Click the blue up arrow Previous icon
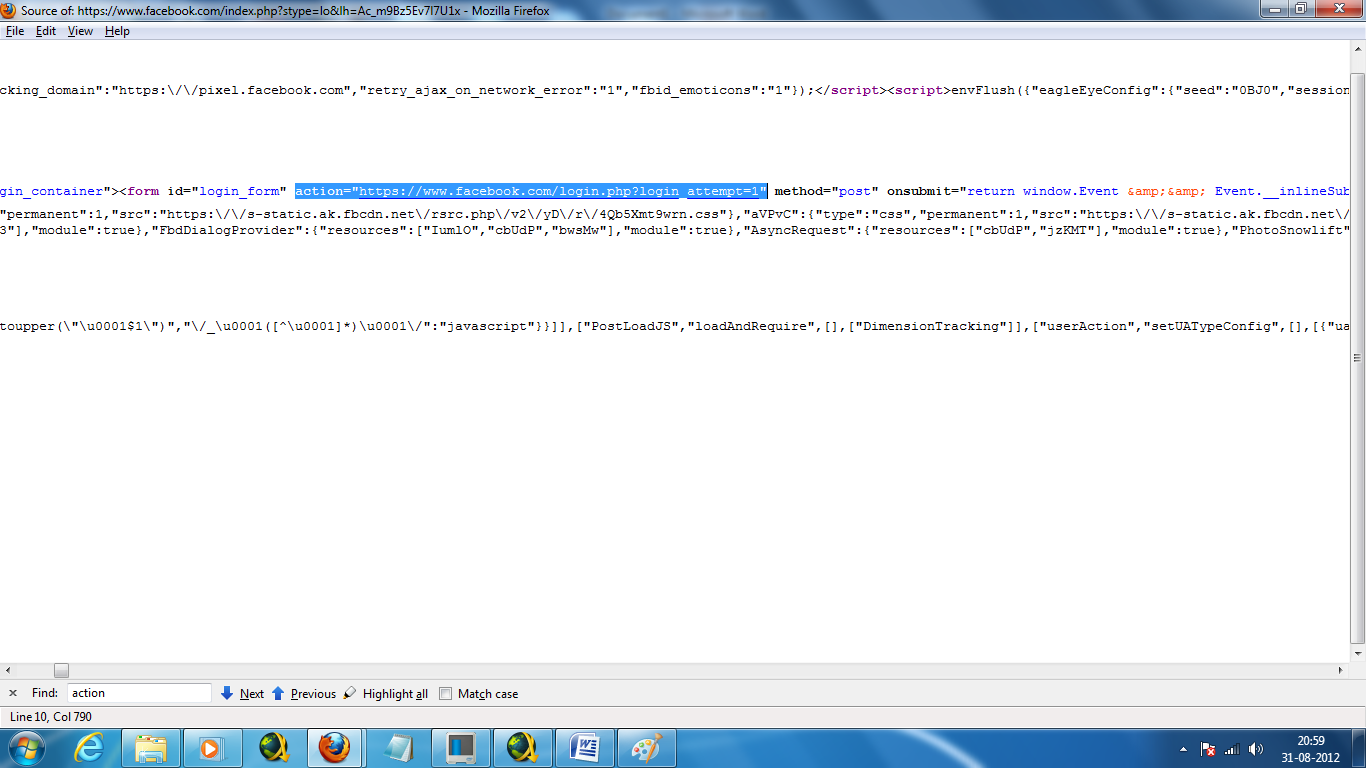The width and height of the screenshot is (1366, 768). click(278, 693)
